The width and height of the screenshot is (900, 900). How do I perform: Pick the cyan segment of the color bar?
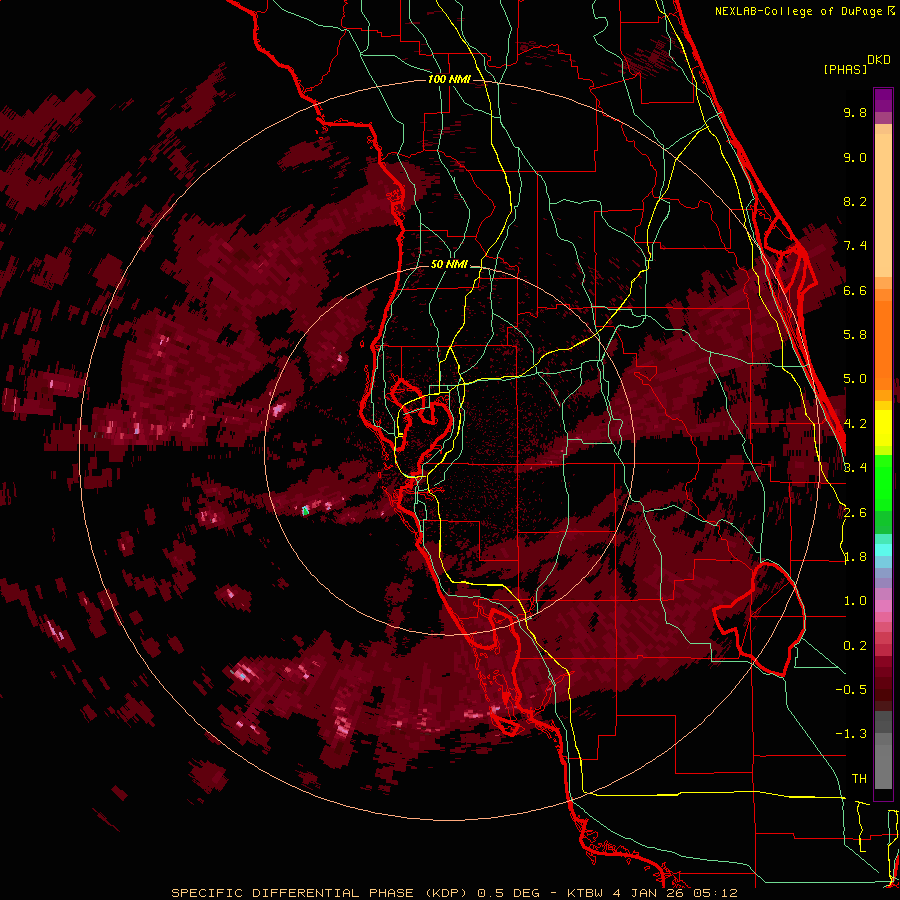click(883, 550)
